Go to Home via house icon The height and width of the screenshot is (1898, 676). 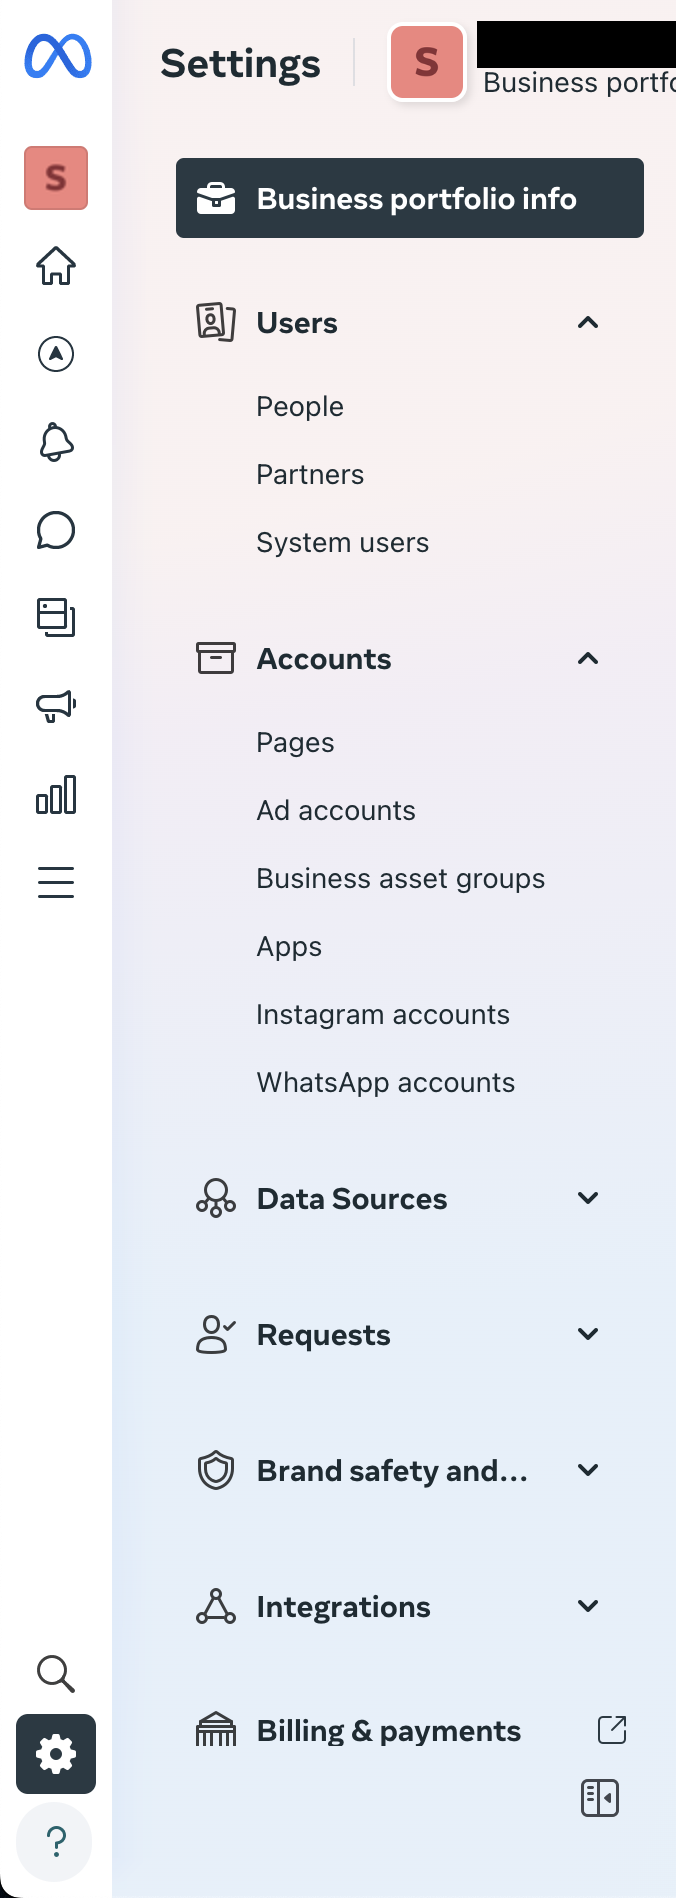pyautogui.click(x=56, y=266)
